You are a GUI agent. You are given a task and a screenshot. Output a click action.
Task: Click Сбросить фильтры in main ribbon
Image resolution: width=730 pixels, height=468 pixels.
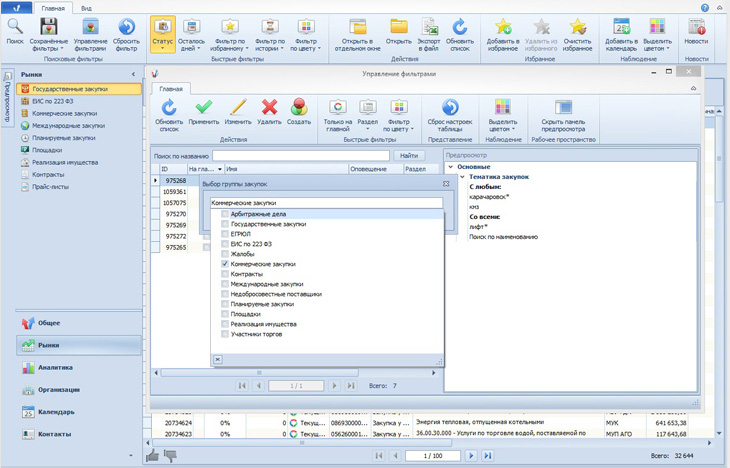point(126,29)
